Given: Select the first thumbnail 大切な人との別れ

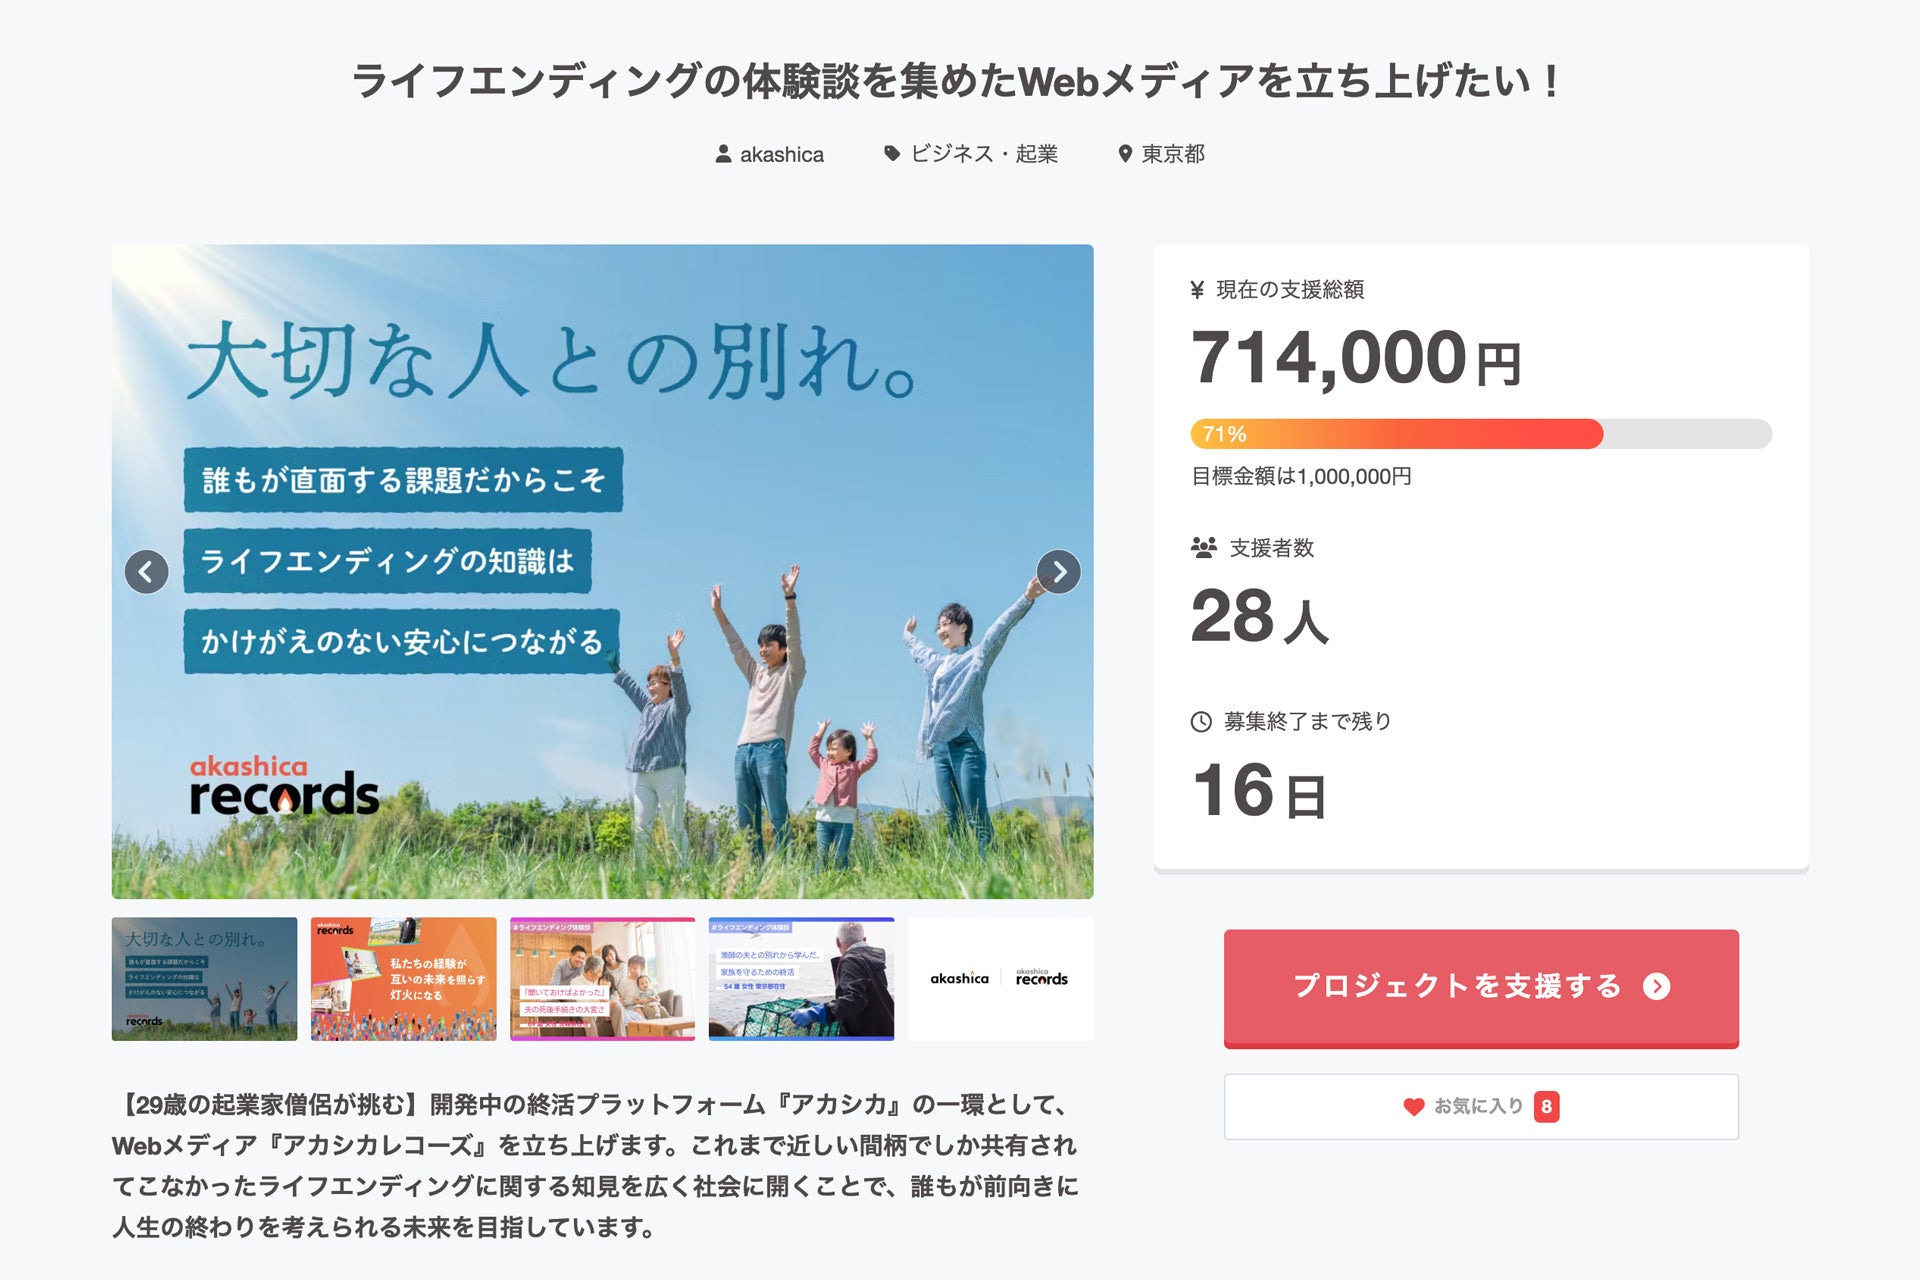Looking at the screenshot, I should pyautogui.click(x=204, y=979).
